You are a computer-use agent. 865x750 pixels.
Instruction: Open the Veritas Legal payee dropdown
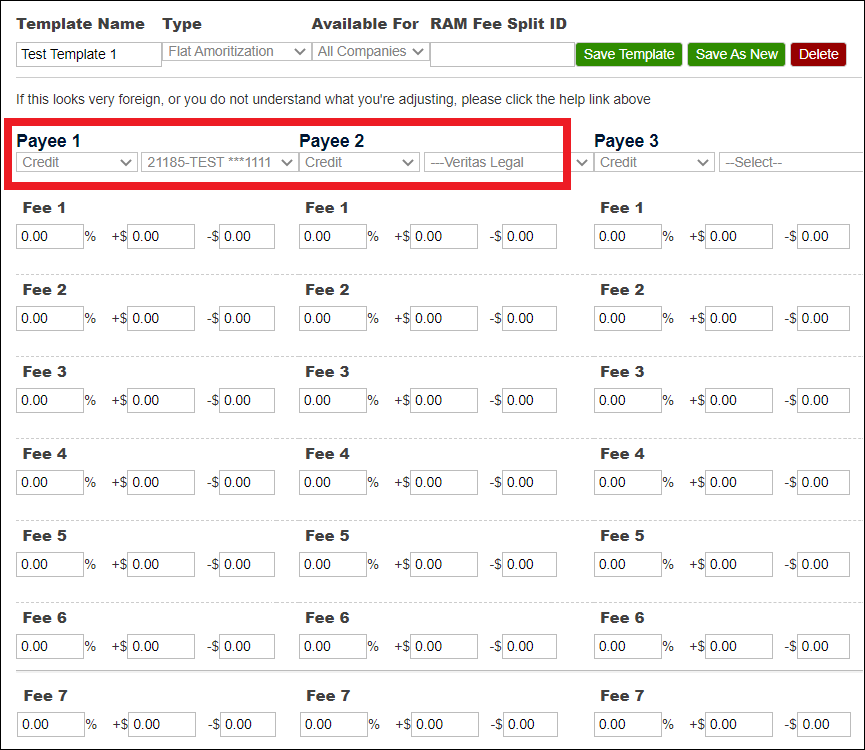(502, 162)
